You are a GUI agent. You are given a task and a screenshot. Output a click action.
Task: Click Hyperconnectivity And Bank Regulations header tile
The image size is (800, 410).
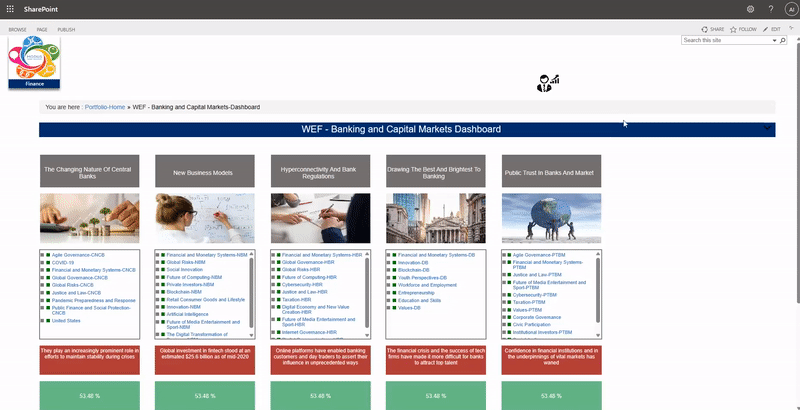320,171
